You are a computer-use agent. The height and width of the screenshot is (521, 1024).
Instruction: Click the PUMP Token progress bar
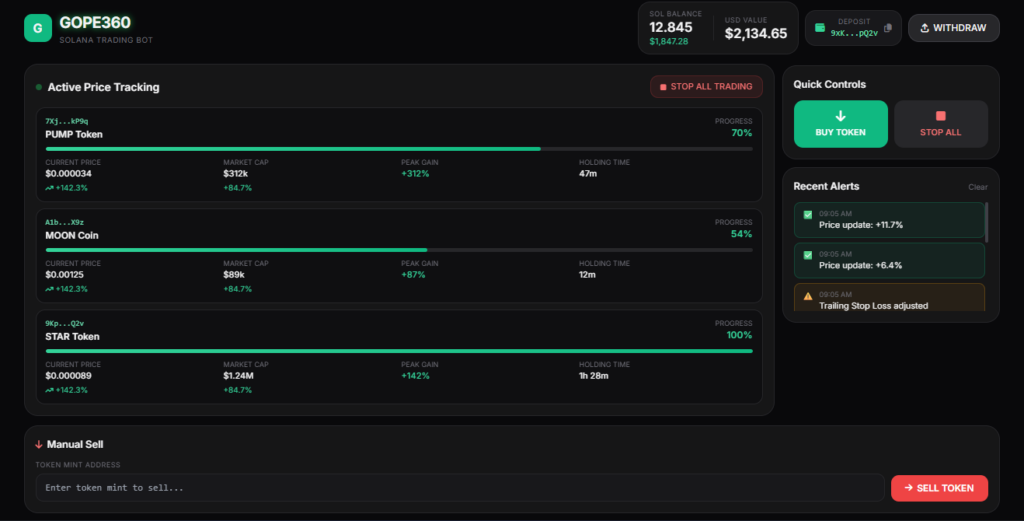[399, 149]
